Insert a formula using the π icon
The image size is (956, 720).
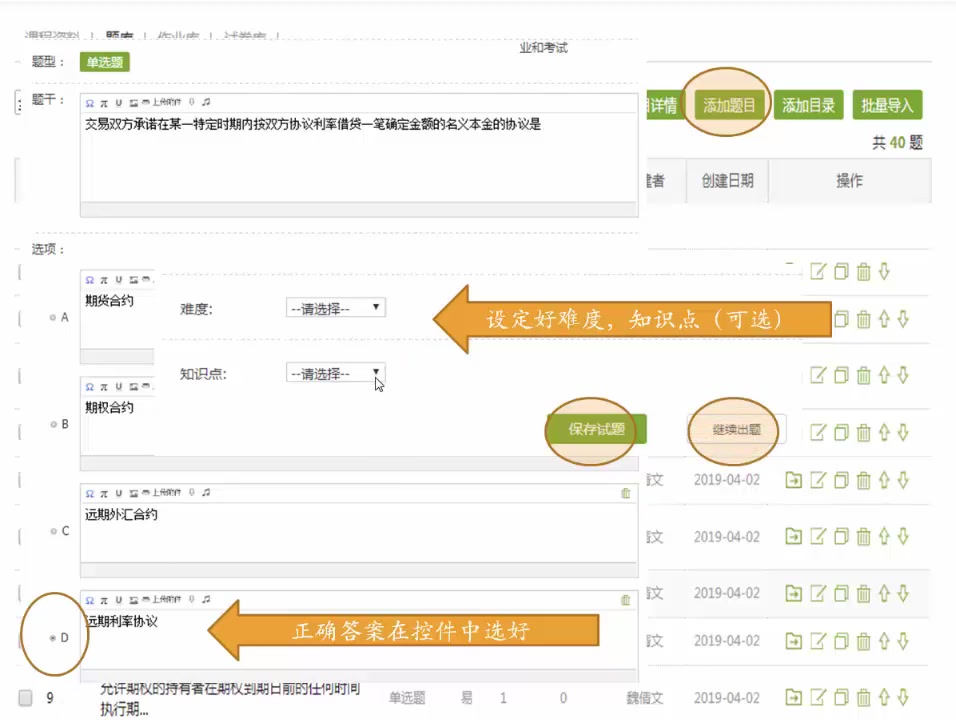click(104, 102)
